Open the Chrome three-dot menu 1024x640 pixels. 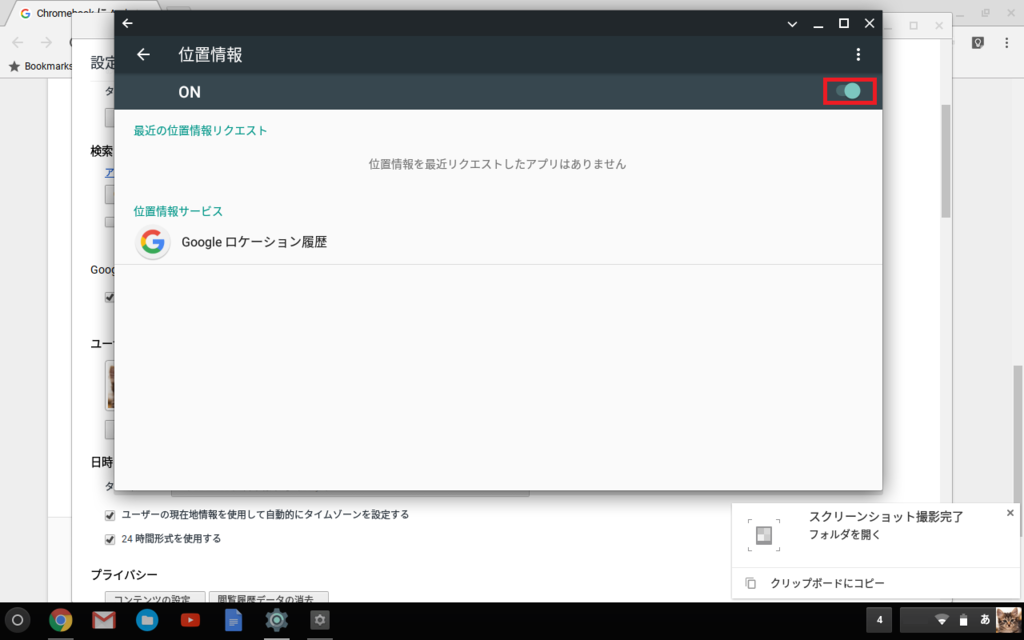(x=1005, y=43)
